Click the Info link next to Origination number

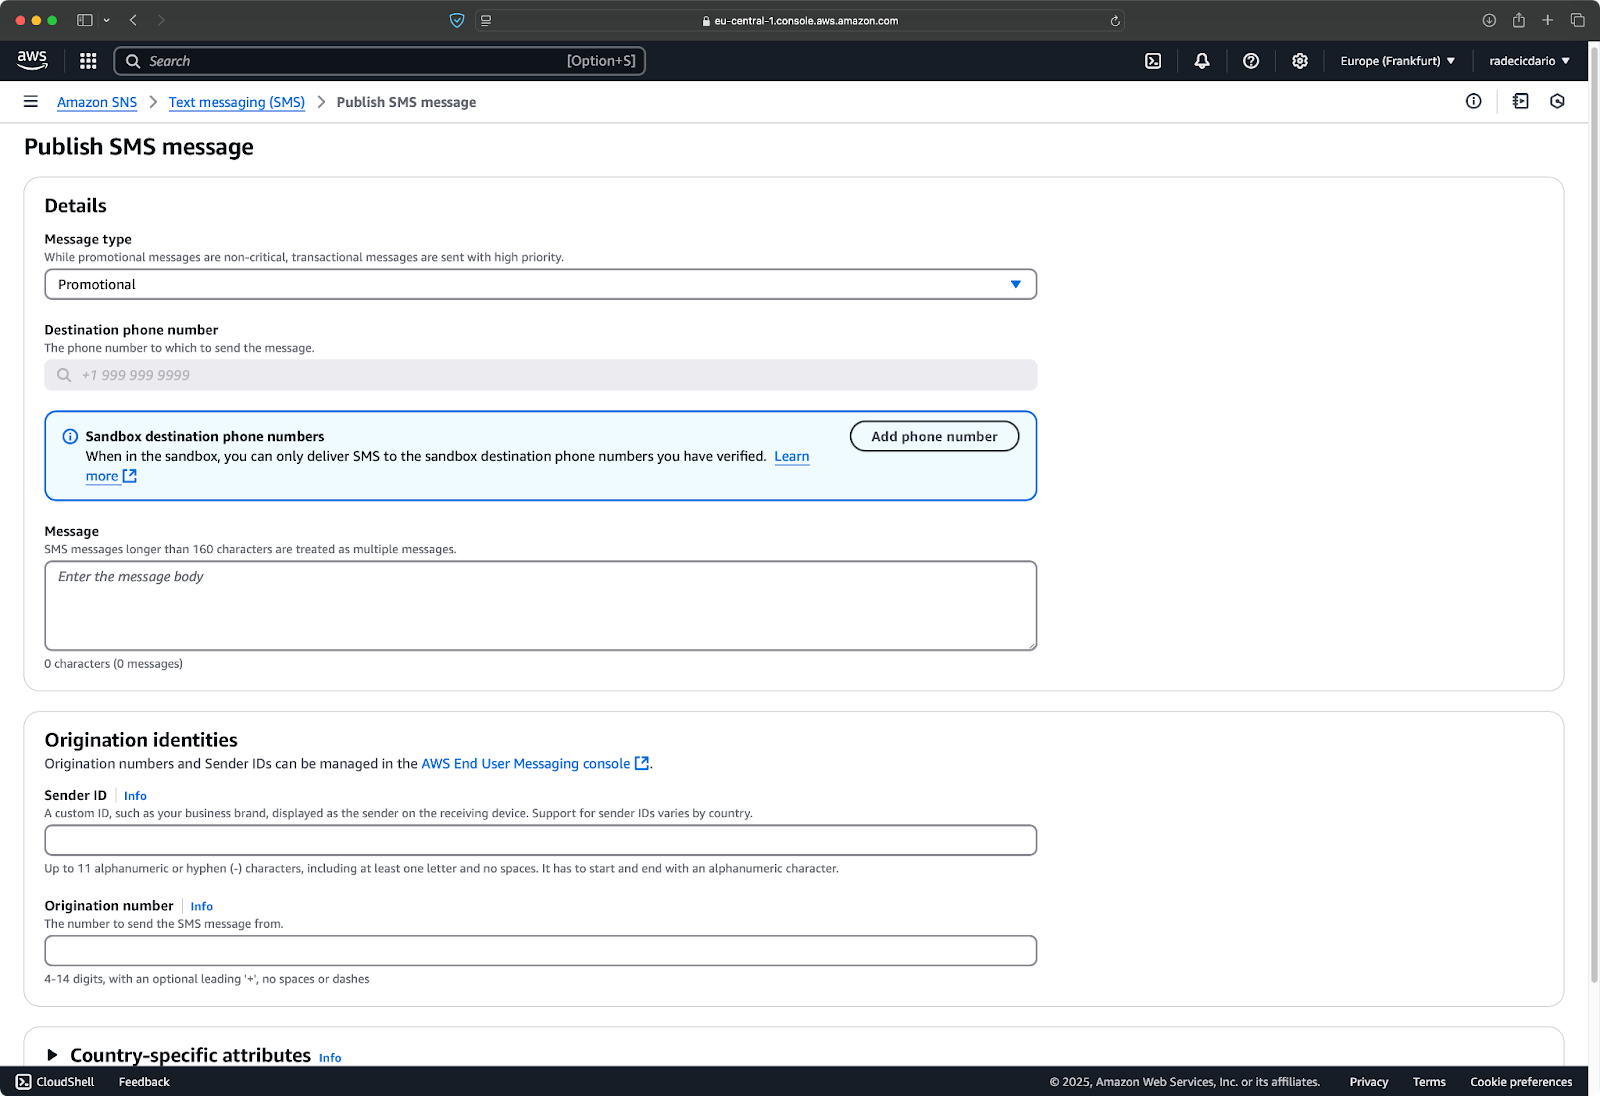pos(202,906)
